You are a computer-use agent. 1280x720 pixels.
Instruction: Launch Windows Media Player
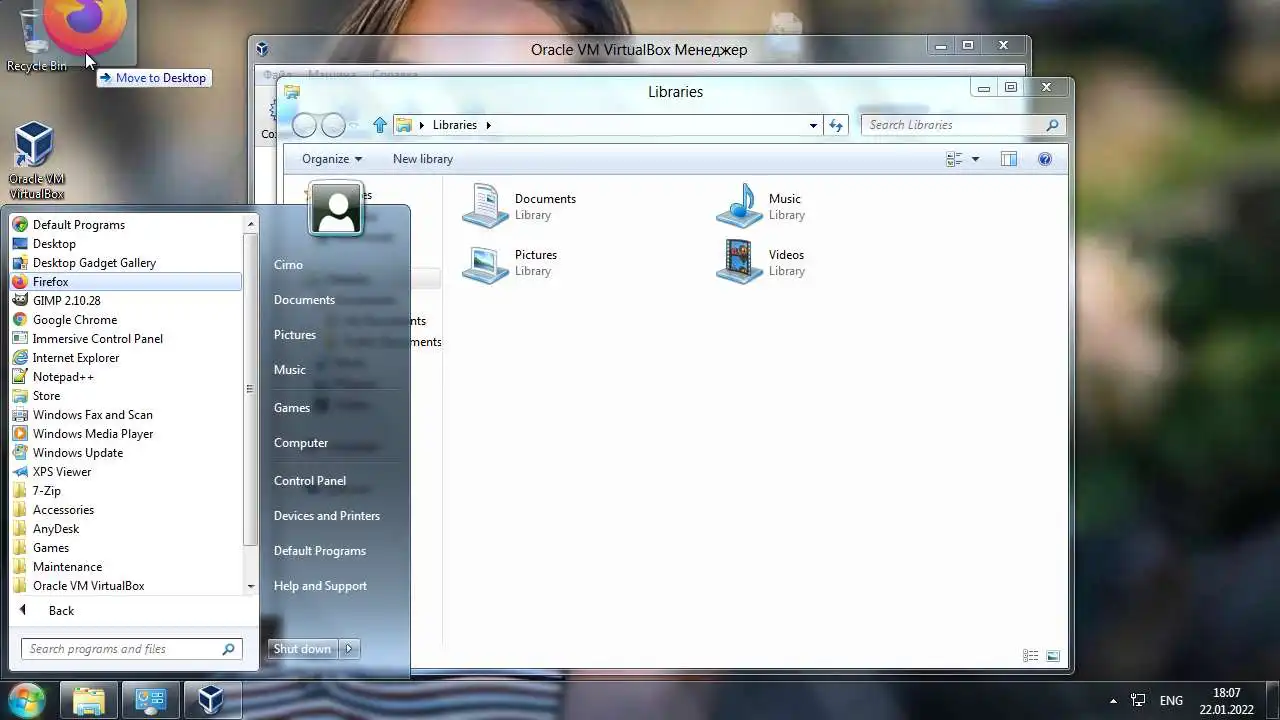click(x=126, y=434)
